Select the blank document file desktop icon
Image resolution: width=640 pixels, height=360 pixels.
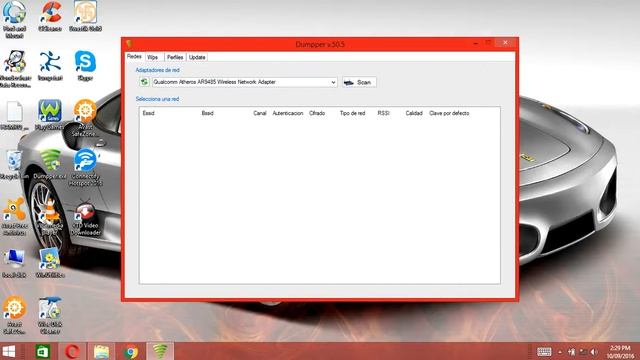coord(14,115)
